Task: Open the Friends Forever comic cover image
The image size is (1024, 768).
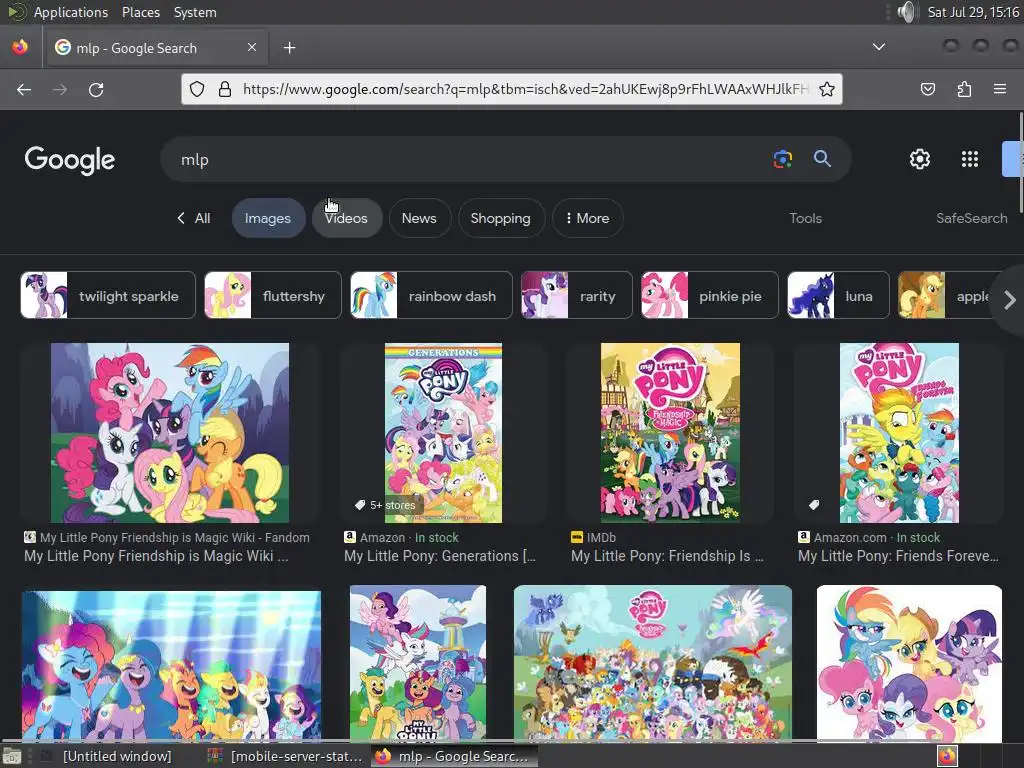Action: [899, 432]
